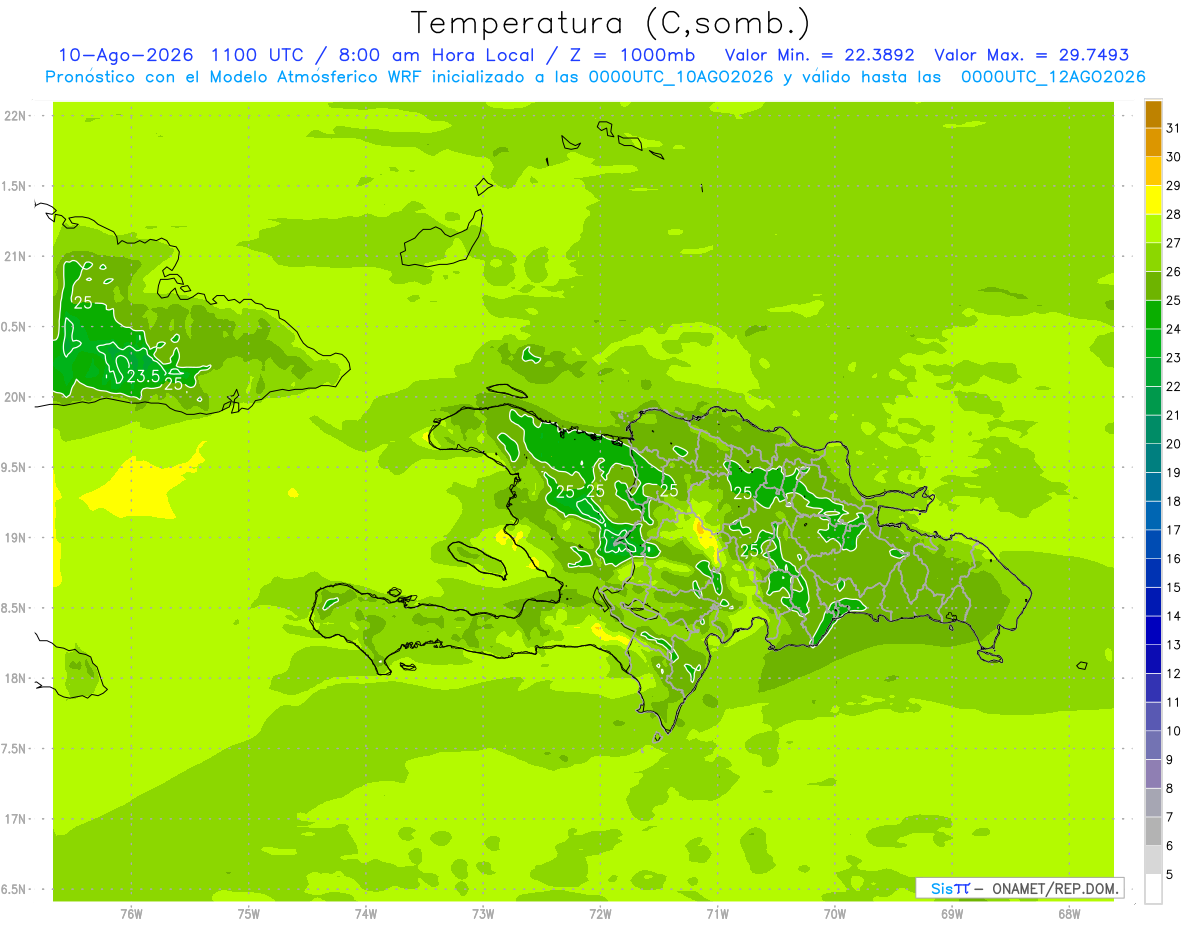Click the "Valor Max. = 29.7493" value

(x=1031, y=55)
